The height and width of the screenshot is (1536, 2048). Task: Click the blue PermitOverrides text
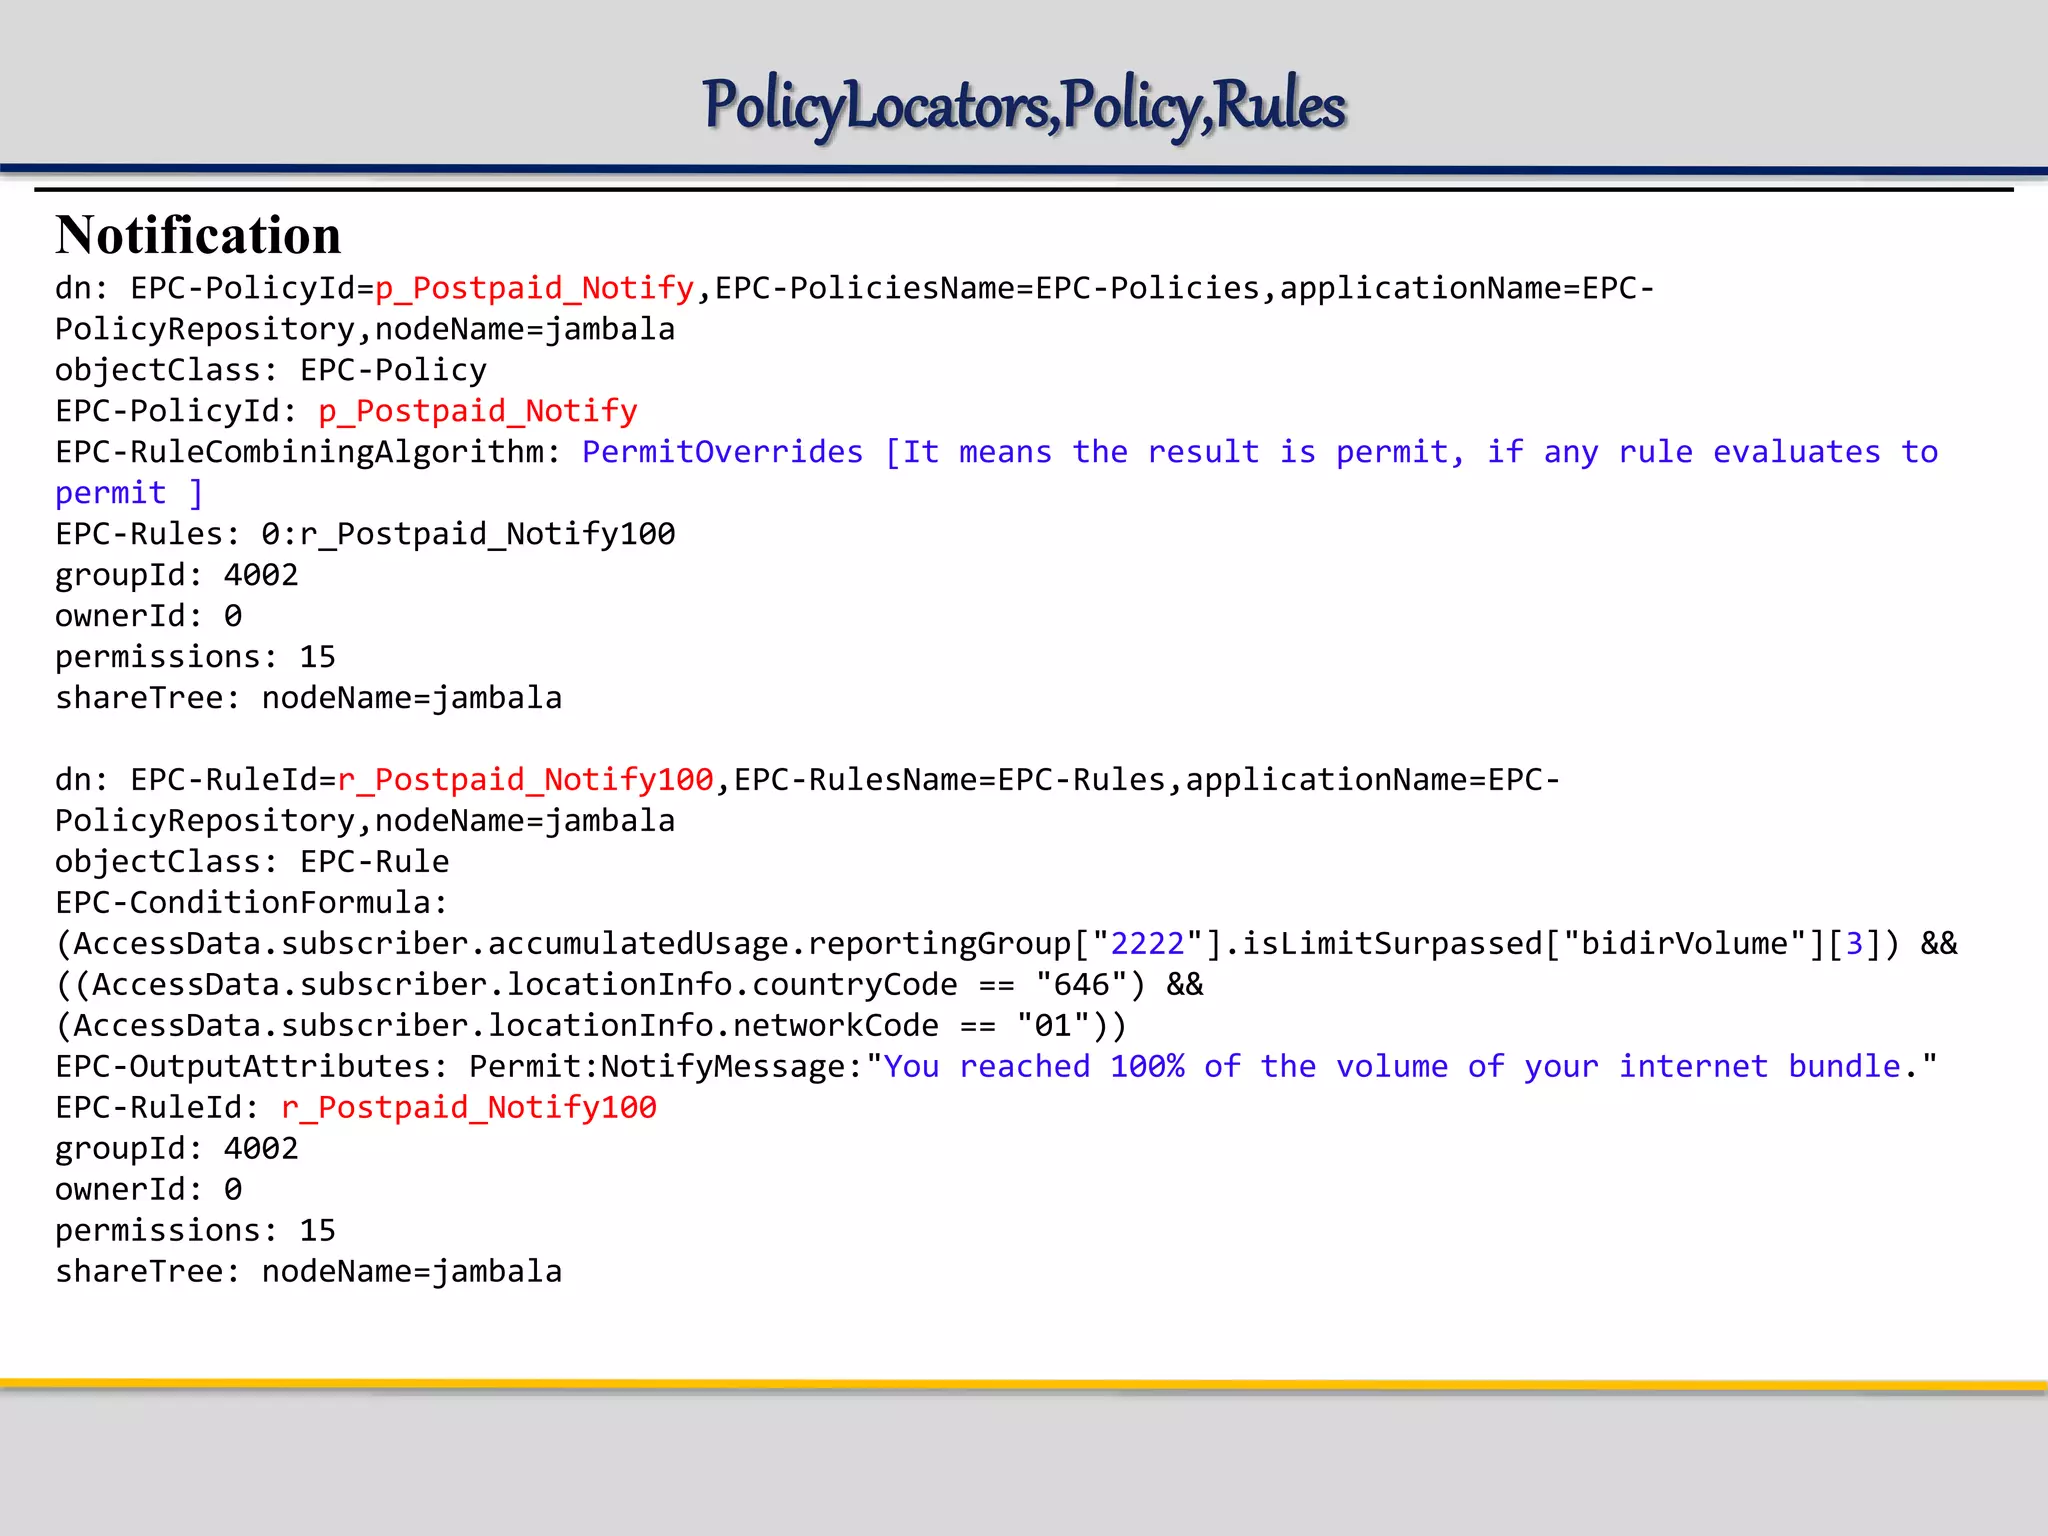click(x=722, y=452)
